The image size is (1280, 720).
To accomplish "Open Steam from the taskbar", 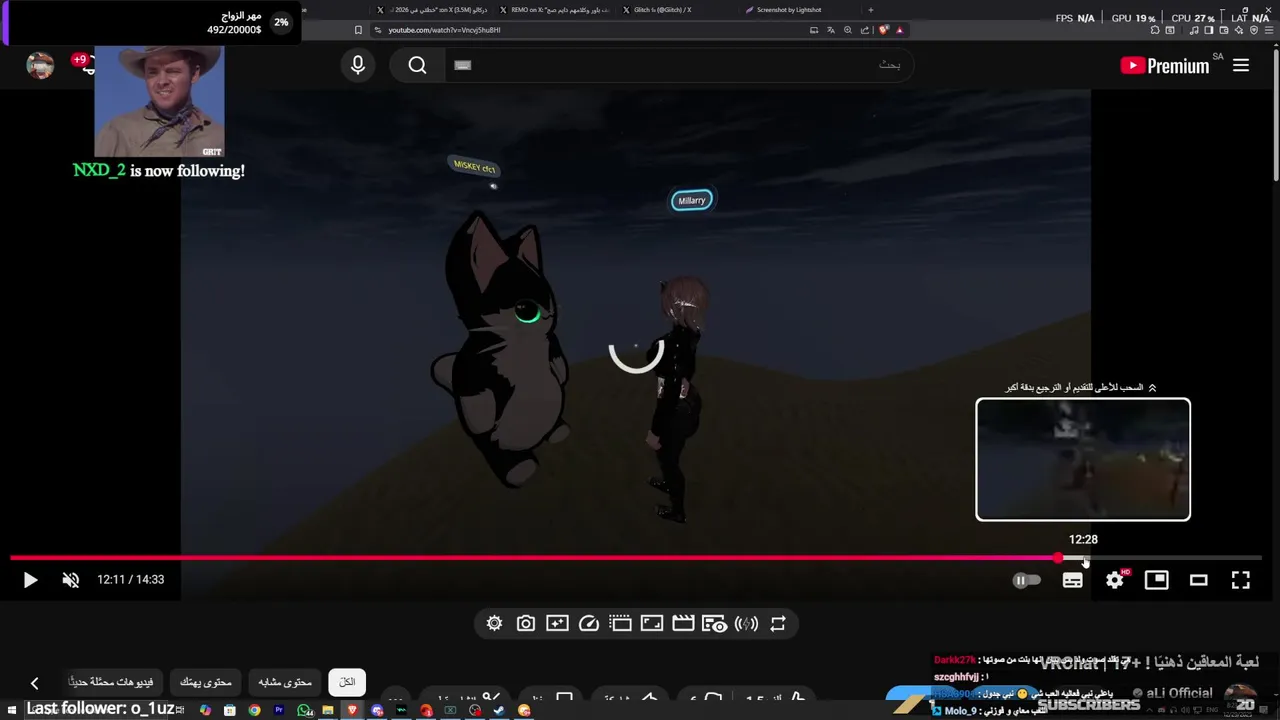I will click(x=499, y=710).
